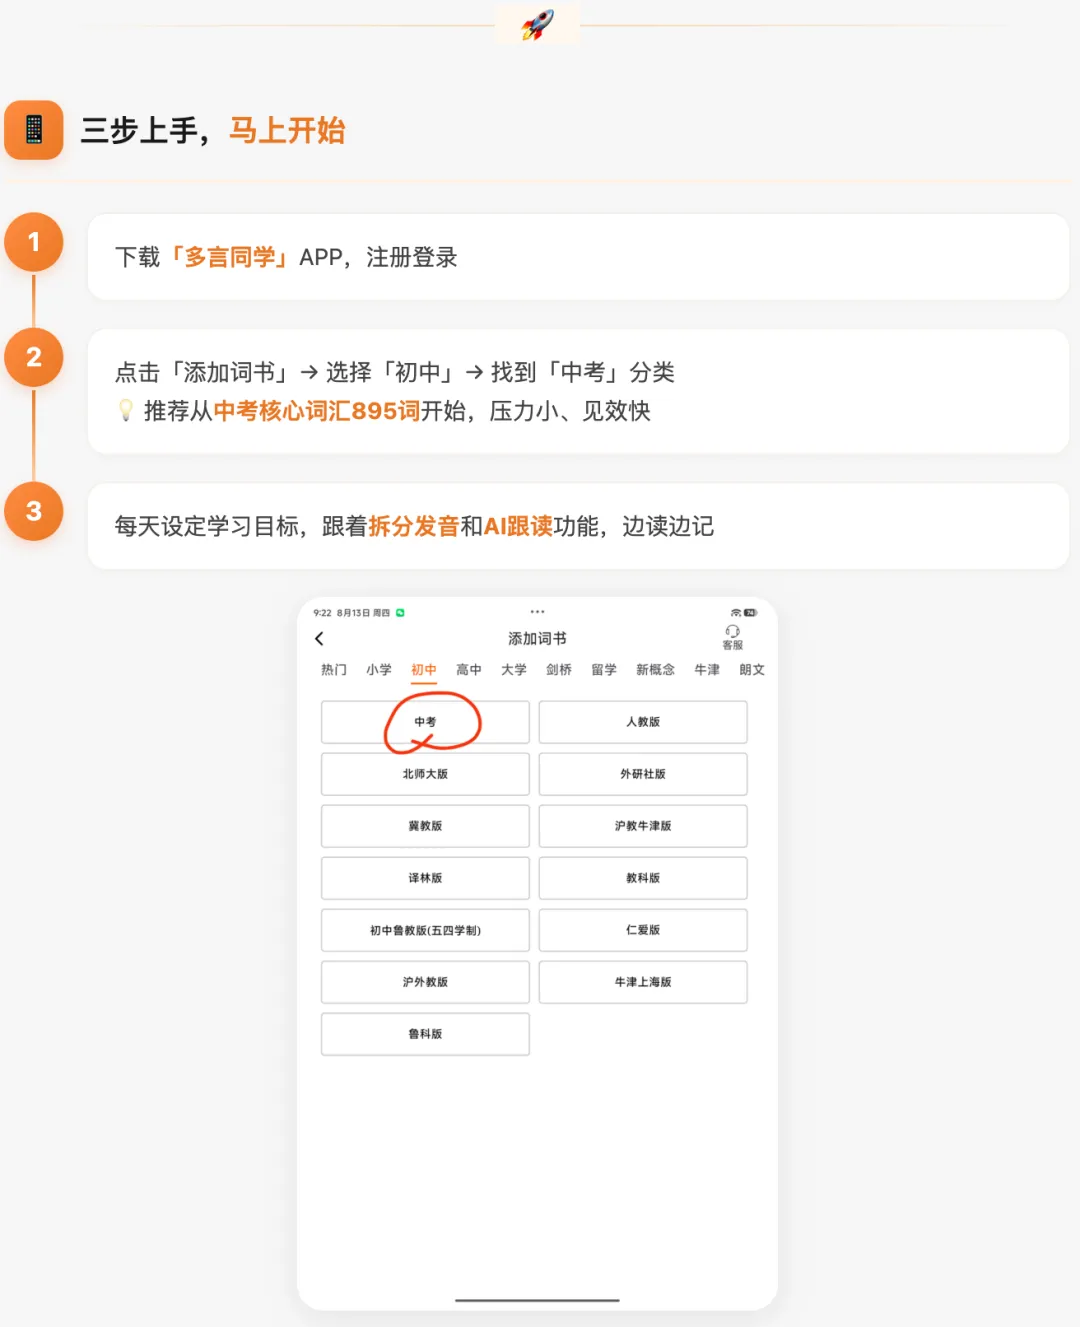Select the 外研社版 button
1080x1327 pixels.
pyautogui.click(x=643, y=774)
